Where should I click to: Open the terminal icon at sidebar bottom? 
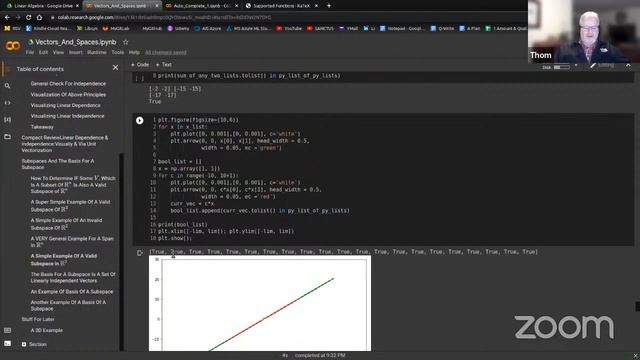(7, 344)
